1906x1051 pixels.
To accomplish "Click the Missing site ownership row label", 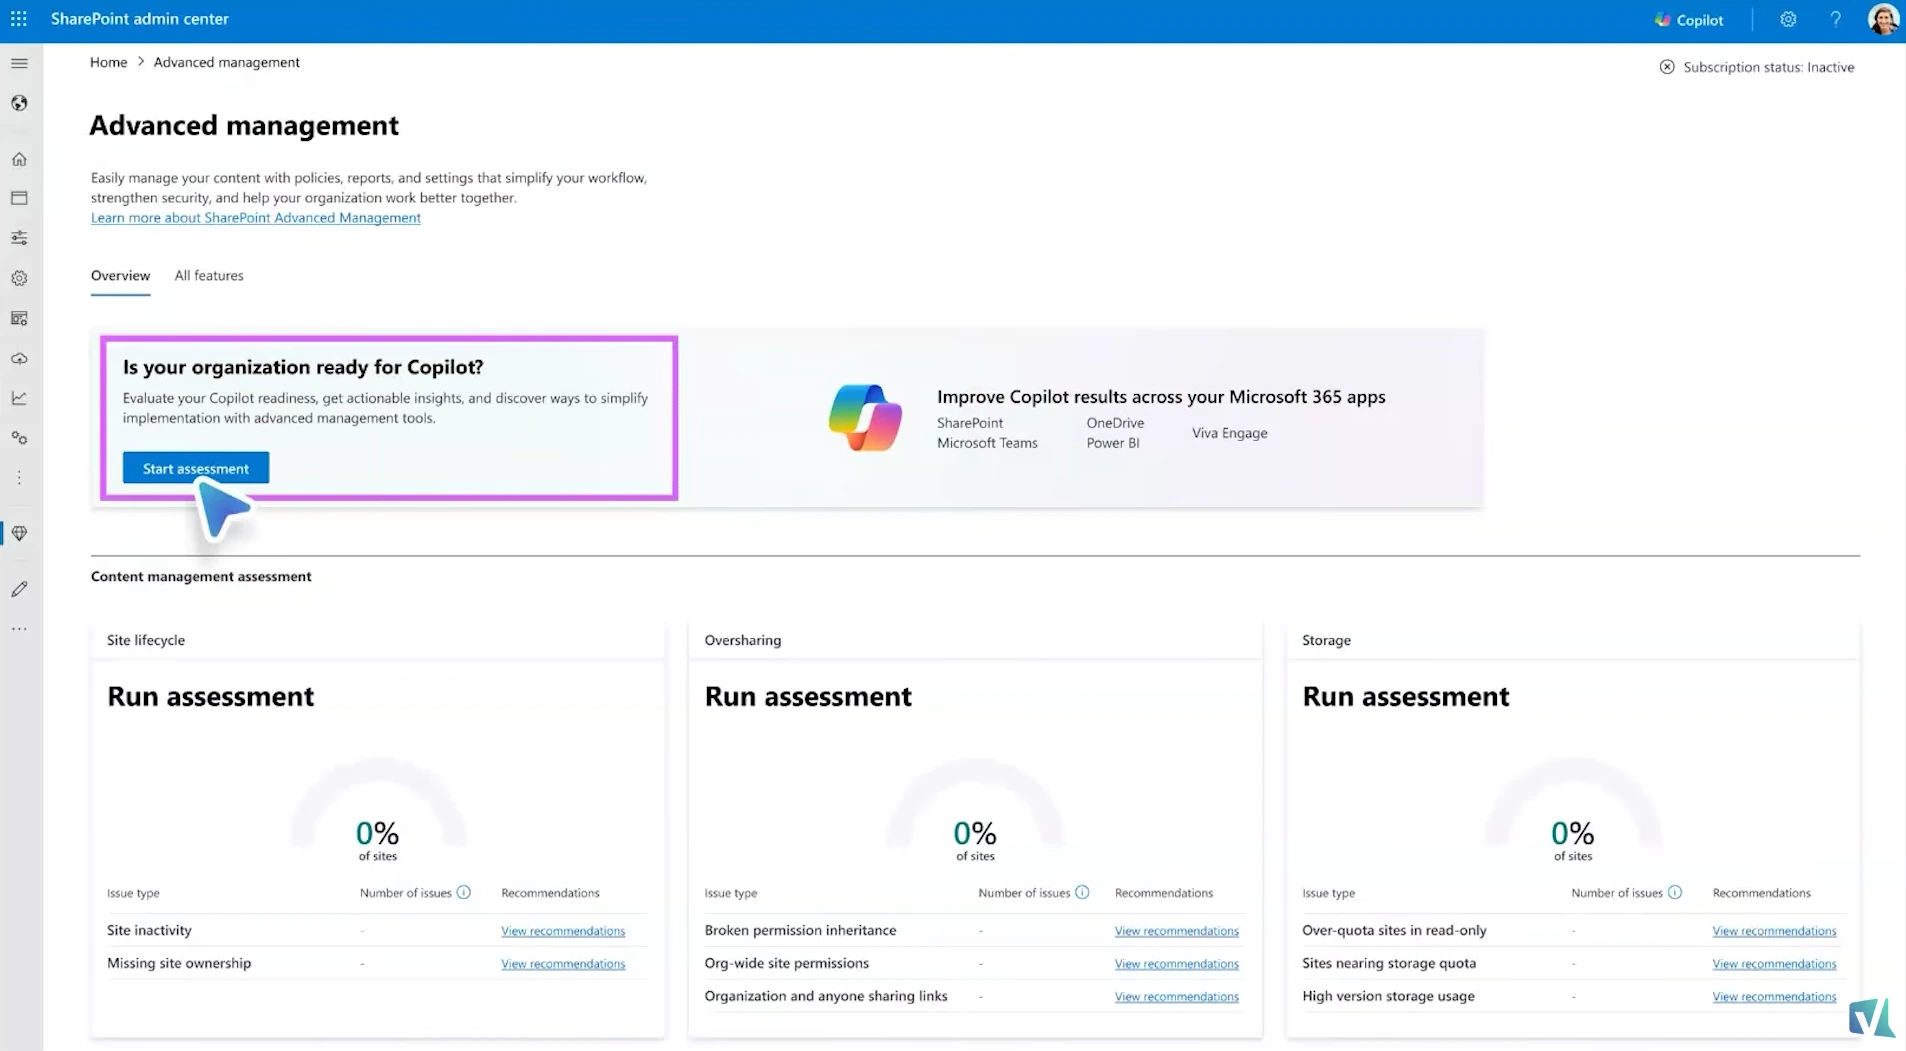I will (179, 963).
